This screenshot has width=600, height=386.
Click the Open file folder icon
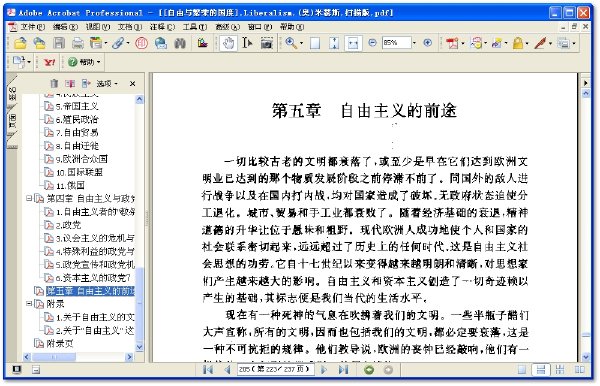coord(20,43)
